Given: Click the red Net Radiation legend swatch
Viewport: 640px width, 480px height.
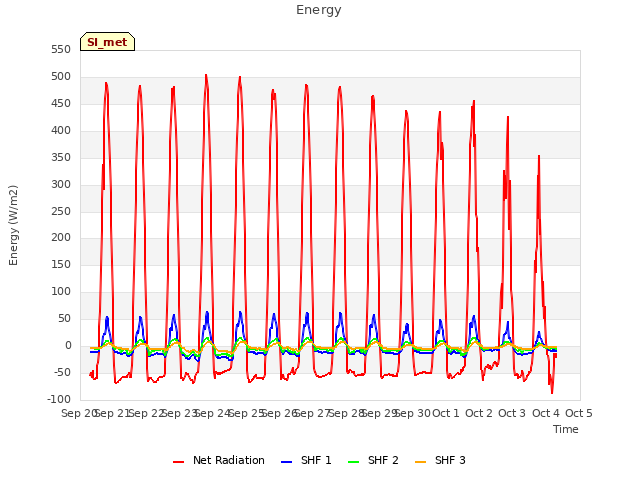Looking at the screenshot, I should click(178, 462).
